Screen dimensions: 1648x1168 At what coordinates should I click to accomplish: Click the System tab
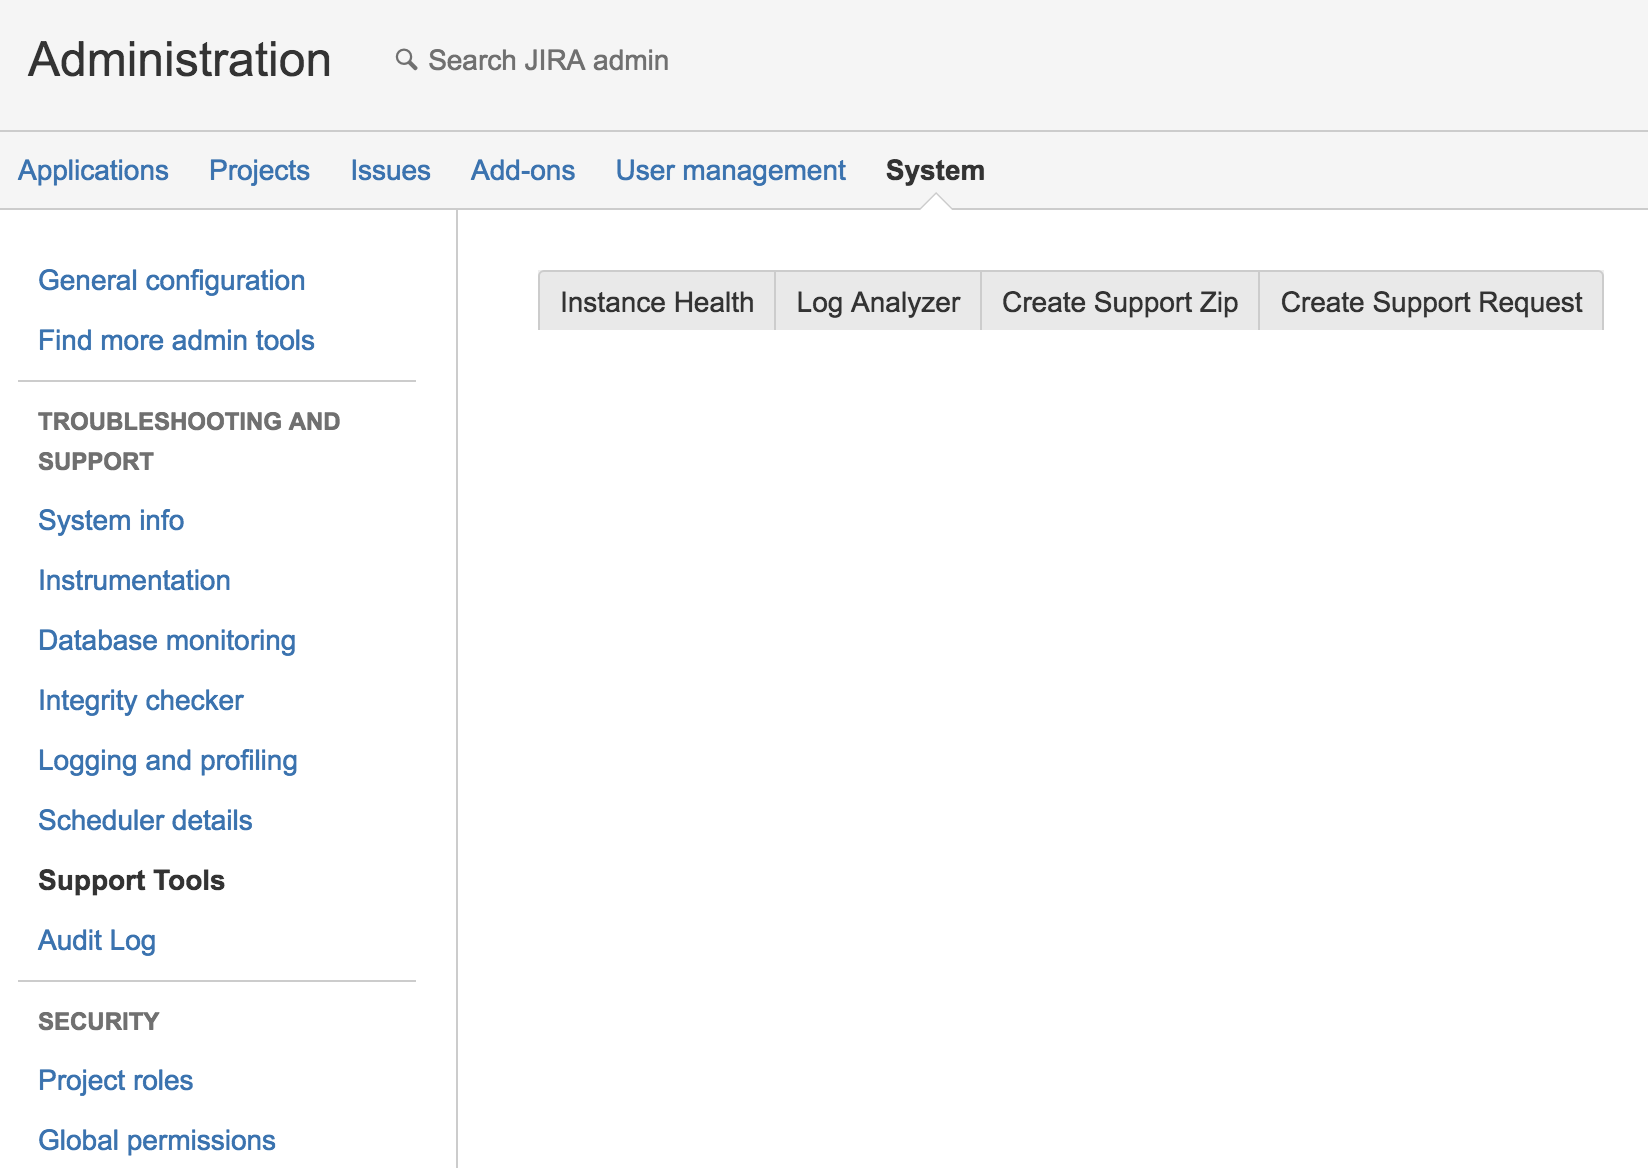point(935,170)
